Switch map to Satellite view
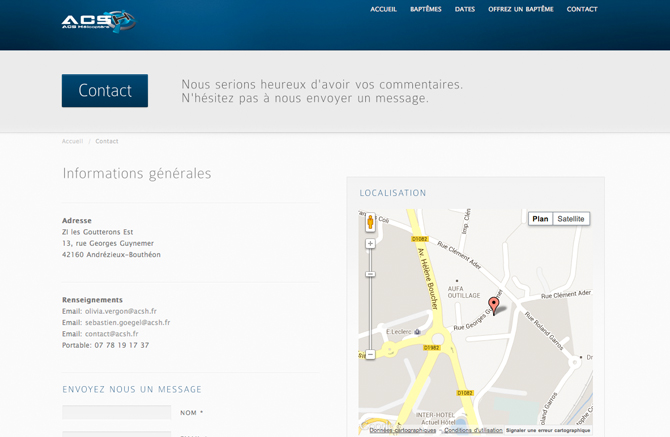 click(x=571, y=219)
